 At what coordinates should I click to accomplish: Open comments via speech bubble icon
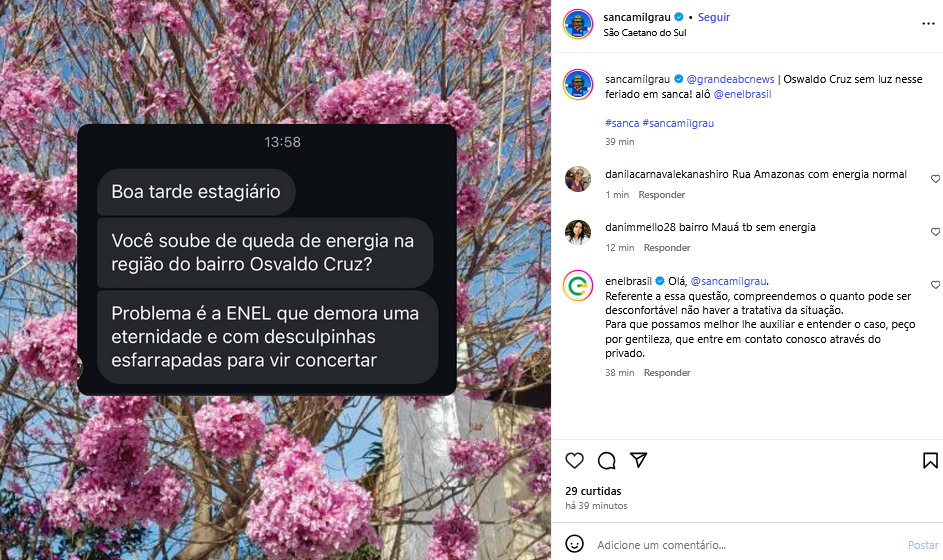[606, 461]
